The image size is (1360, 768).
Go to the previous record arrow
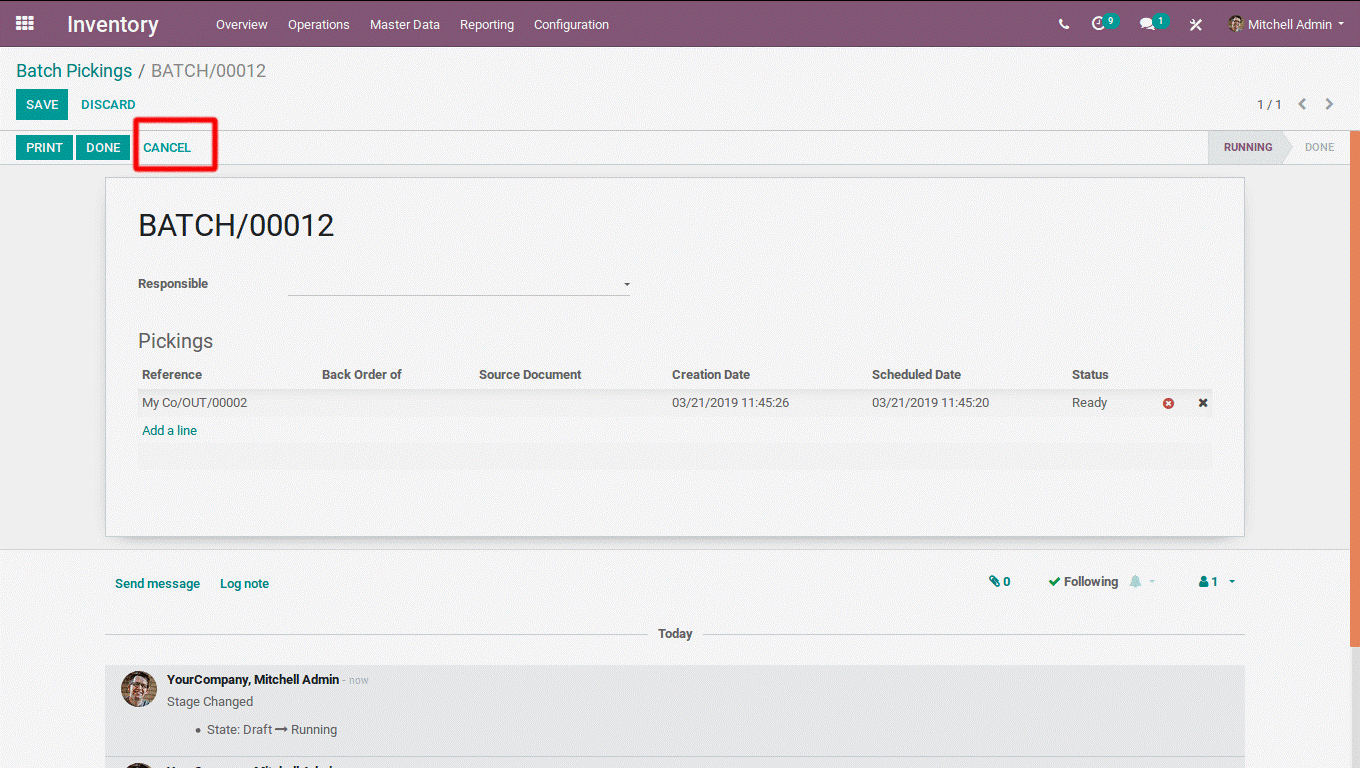1302,104
